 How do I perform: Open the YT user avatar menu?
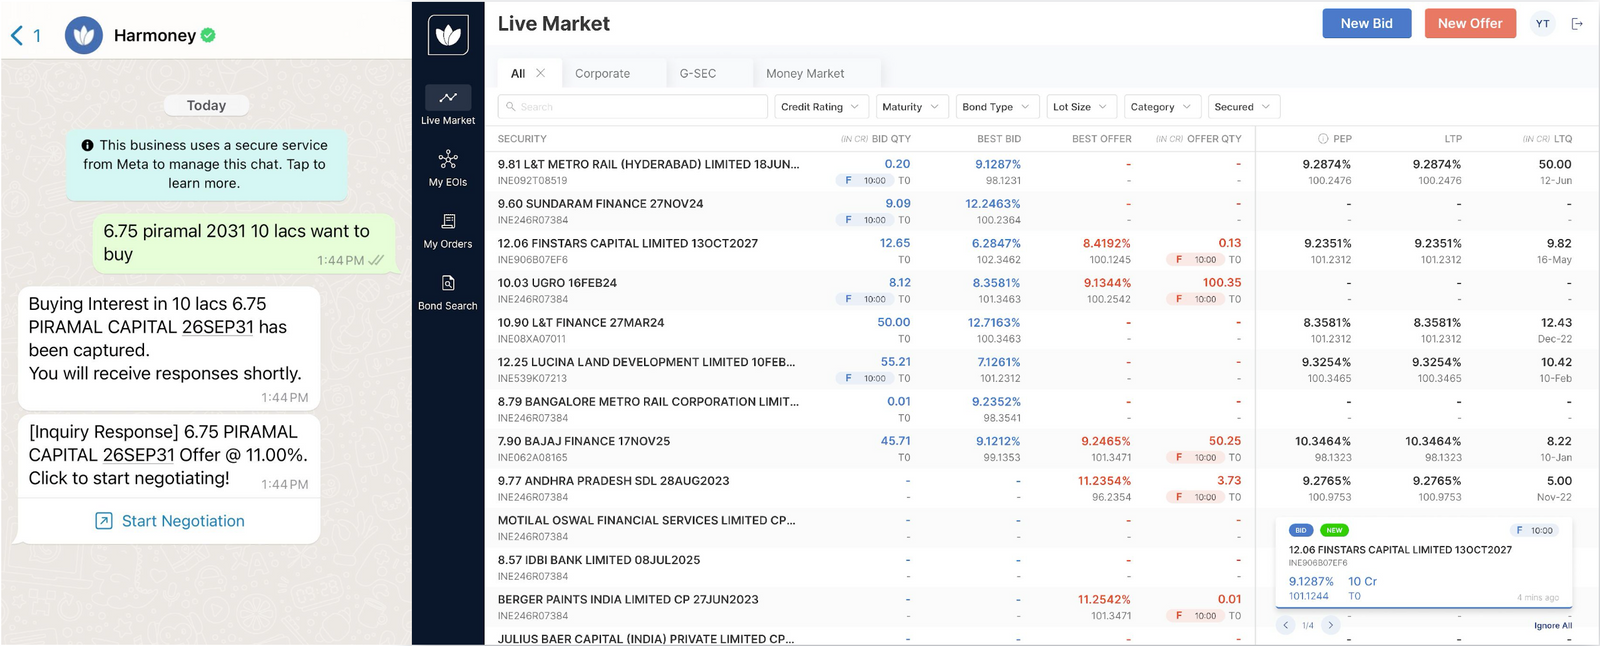1543,24
